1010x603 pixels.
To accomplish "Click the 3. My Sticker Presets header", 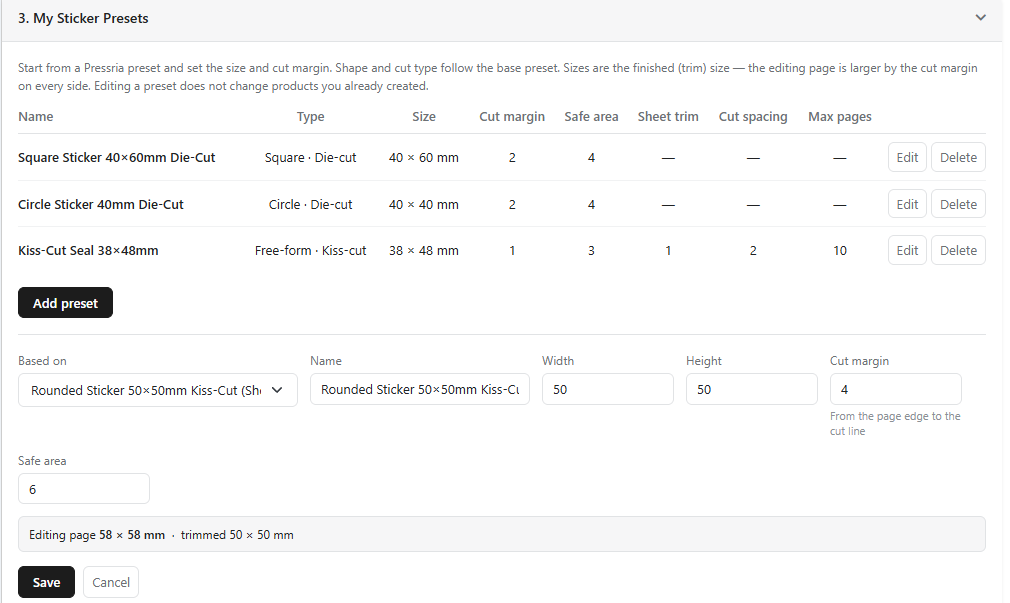I will click(x=83, y=18).
